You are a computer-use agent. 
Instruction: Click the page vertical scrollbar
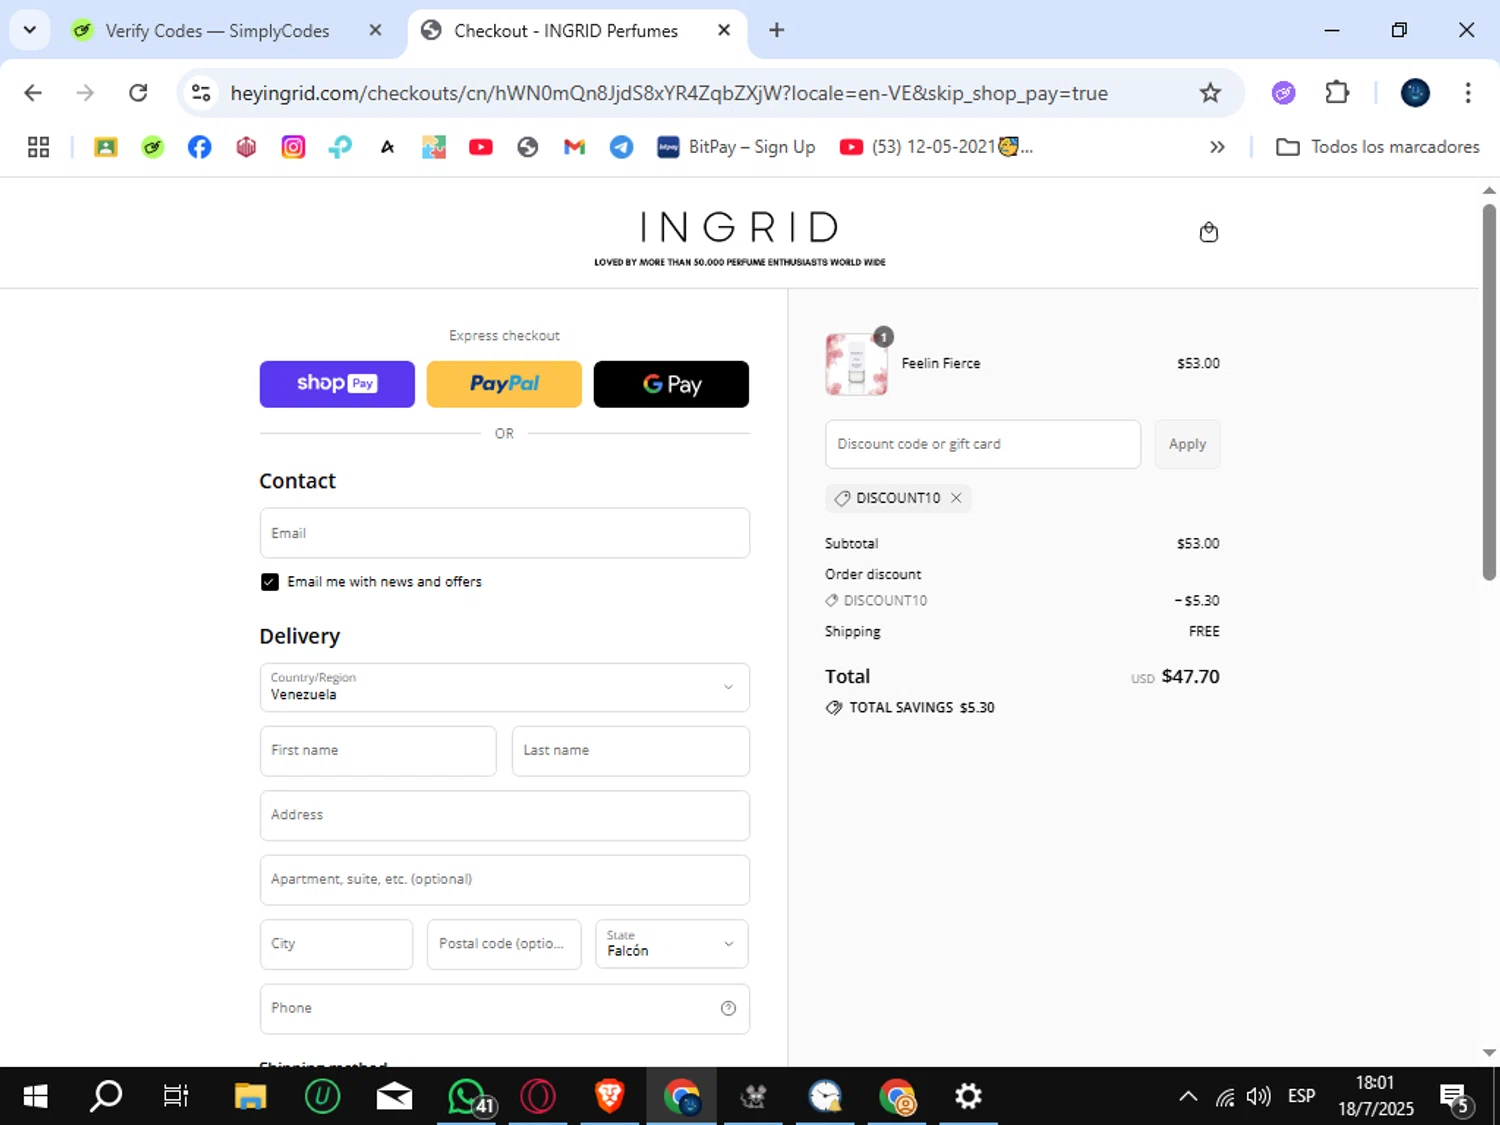1489,392
